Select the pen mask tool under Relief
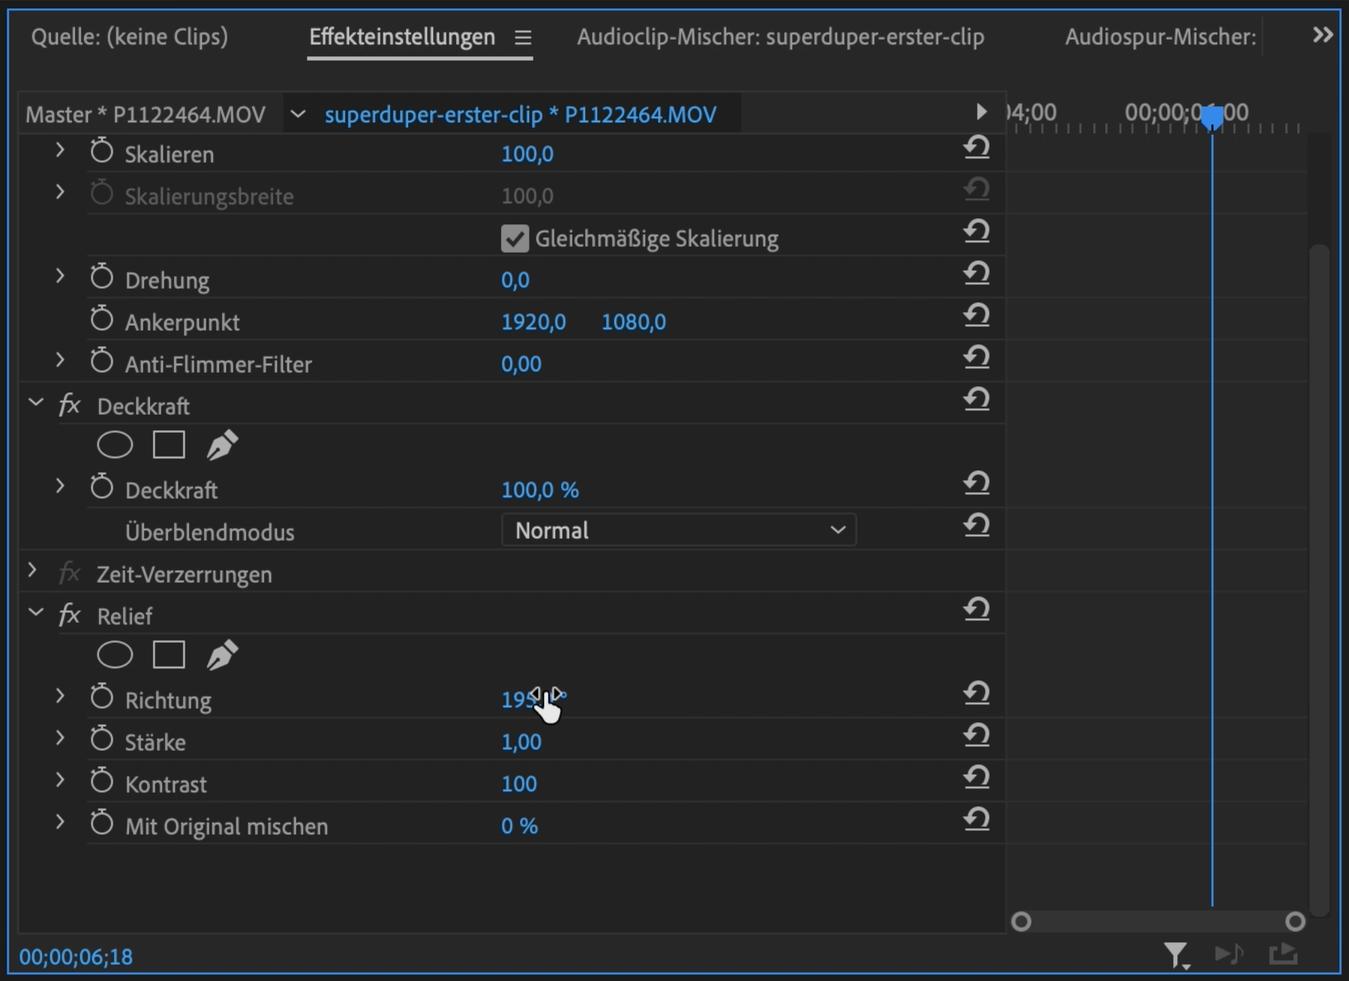Viewport: 1349px width, 981px height. pyautogui.click(x=222, y=655)
